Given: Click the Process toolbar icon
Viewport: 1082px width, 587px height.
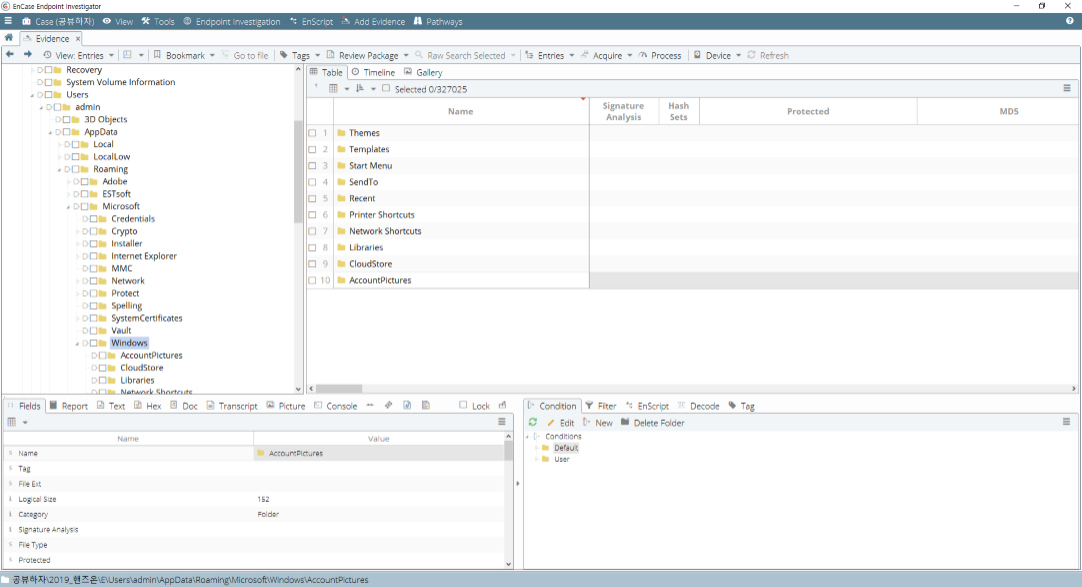Looking at the screenshot, I should 642,55.
